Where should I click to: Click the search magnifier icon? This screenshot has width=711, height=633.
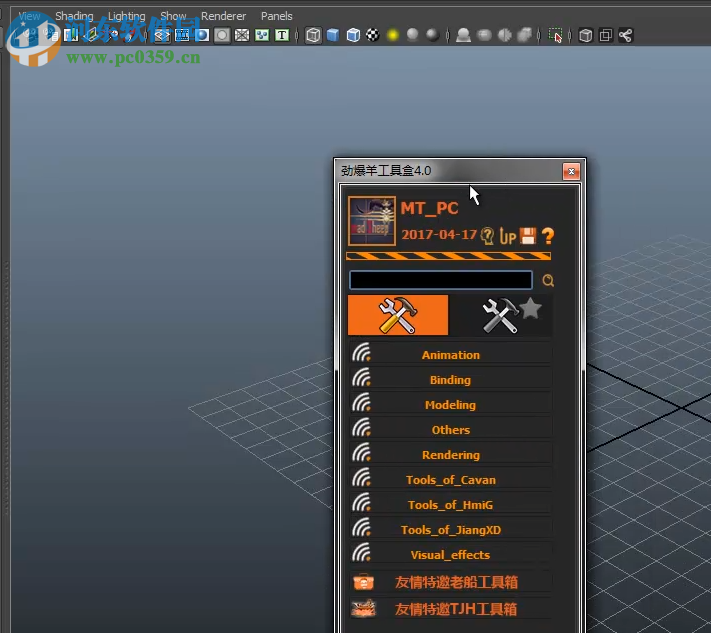(x=548, y=280)
